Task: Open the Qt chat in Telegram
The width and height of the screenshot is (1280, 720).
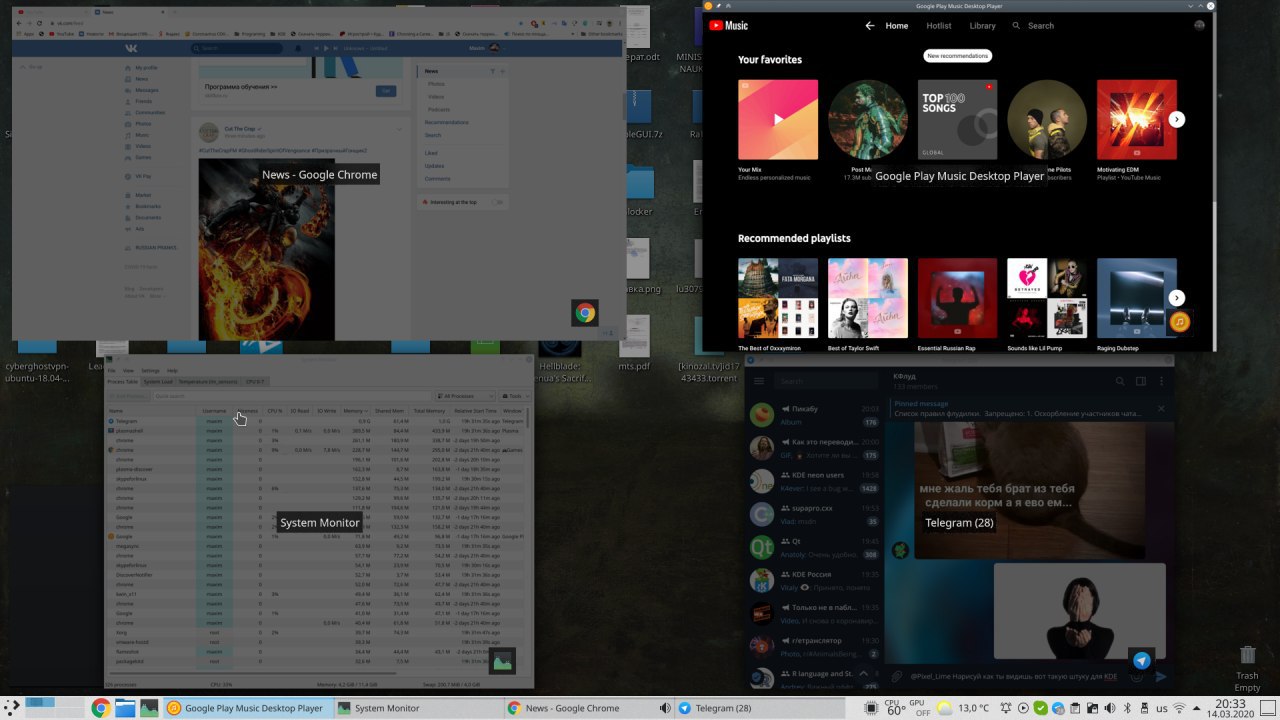Action: tap(814, 547)
